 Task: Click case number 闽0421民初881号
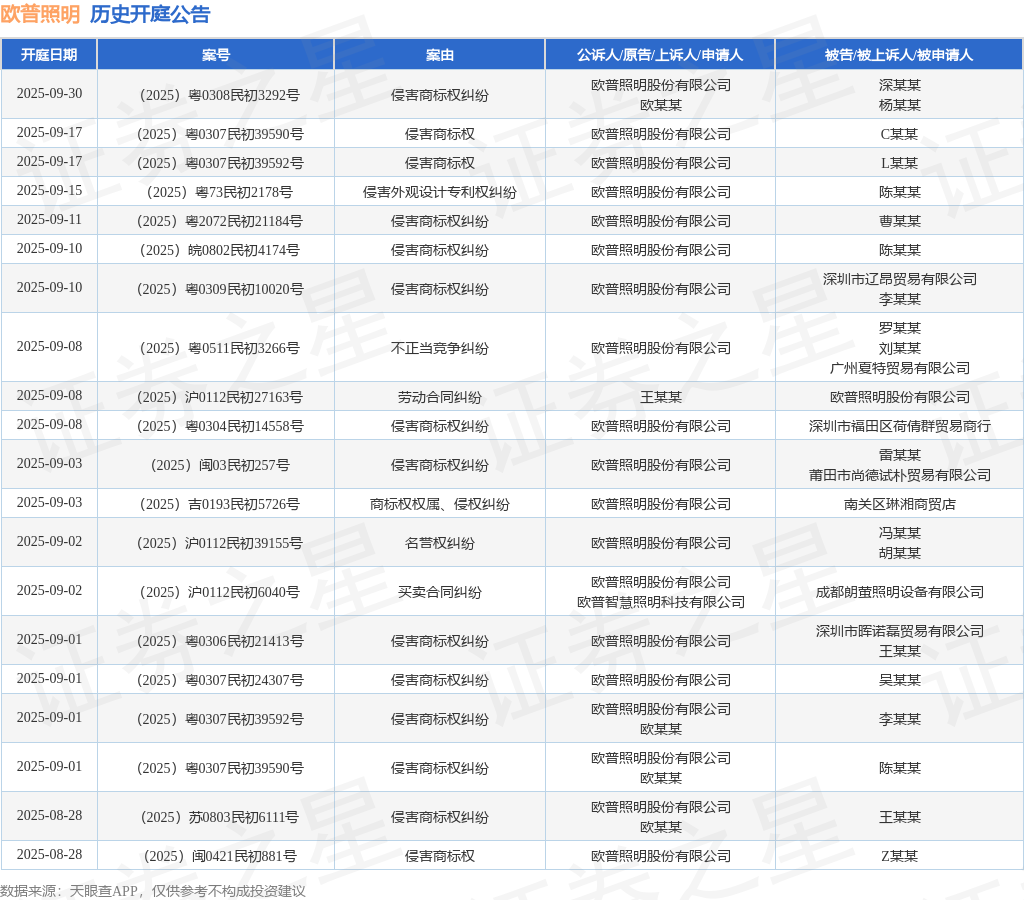[x=220, y=856]
